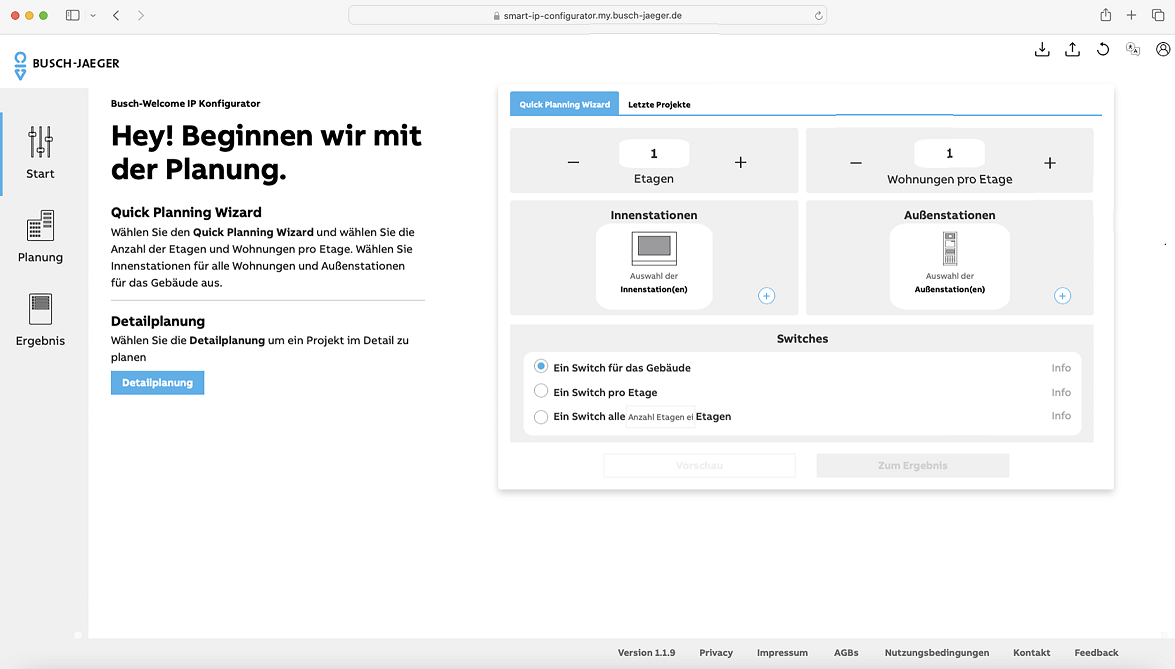The height and width of the screenshot is (669, 1175).
Task: Click the reset arrow icon
Action: (1103, 49)
